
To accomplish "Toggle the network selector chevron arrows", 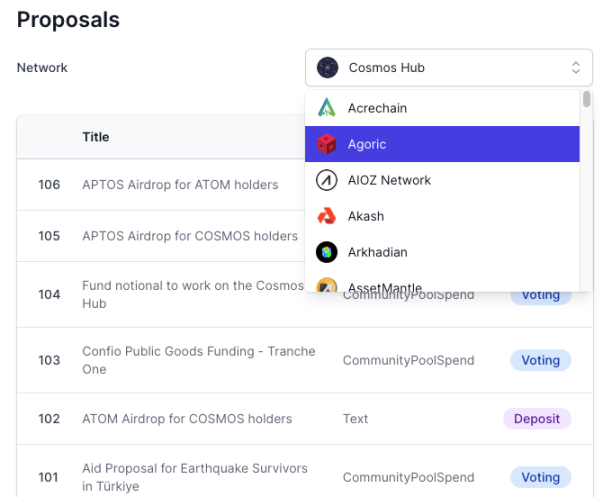I will click(x=575, y=68).
